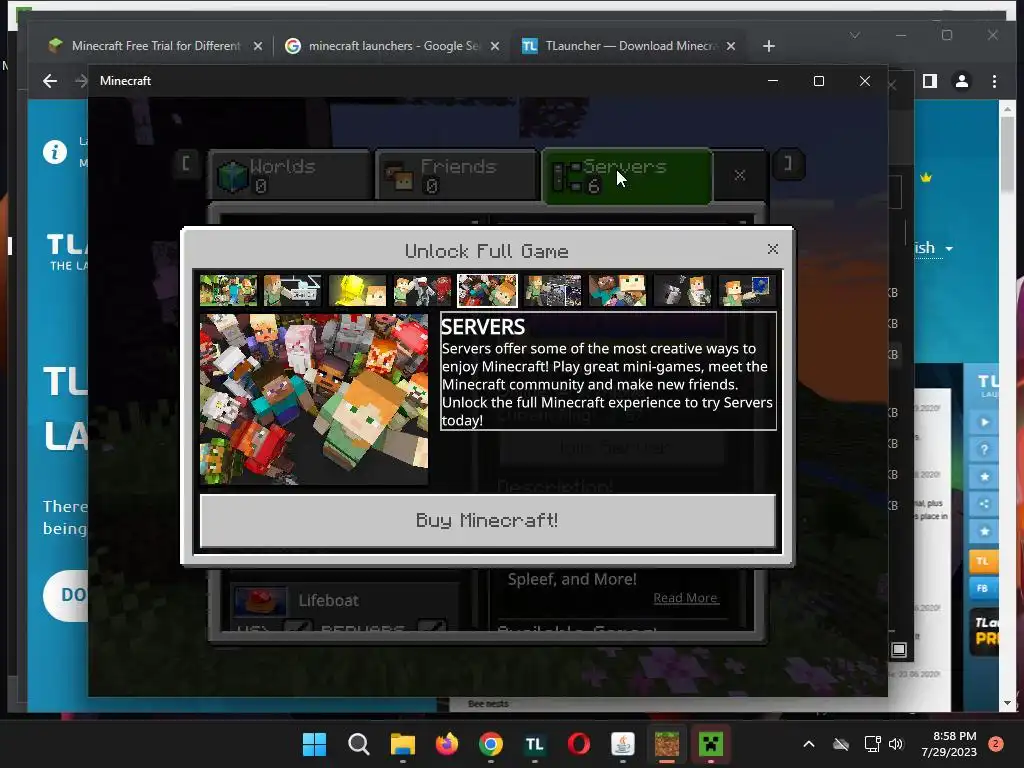Select the thumbnail with Alex and crafting items
Image resolution: width=1024 pixels, height=768 pixels.
pos(293,291)
